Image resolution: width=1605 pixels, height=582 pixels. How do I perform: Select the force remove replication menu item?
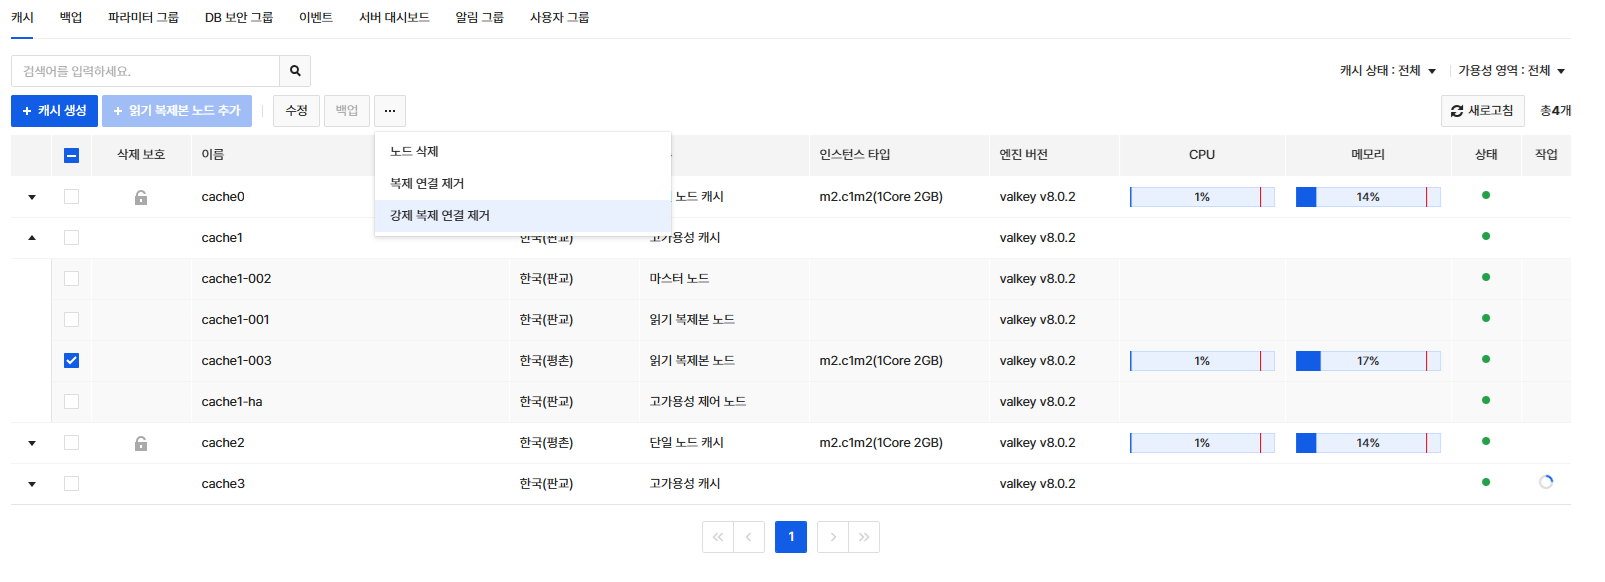[440, 216]
